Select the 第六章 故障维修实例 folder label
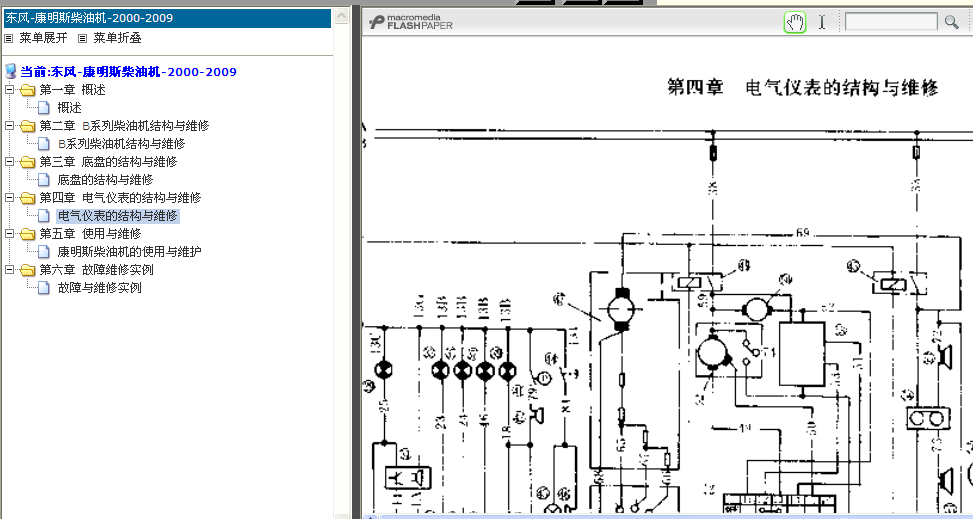The image size is (973, 519). (96, 270)
